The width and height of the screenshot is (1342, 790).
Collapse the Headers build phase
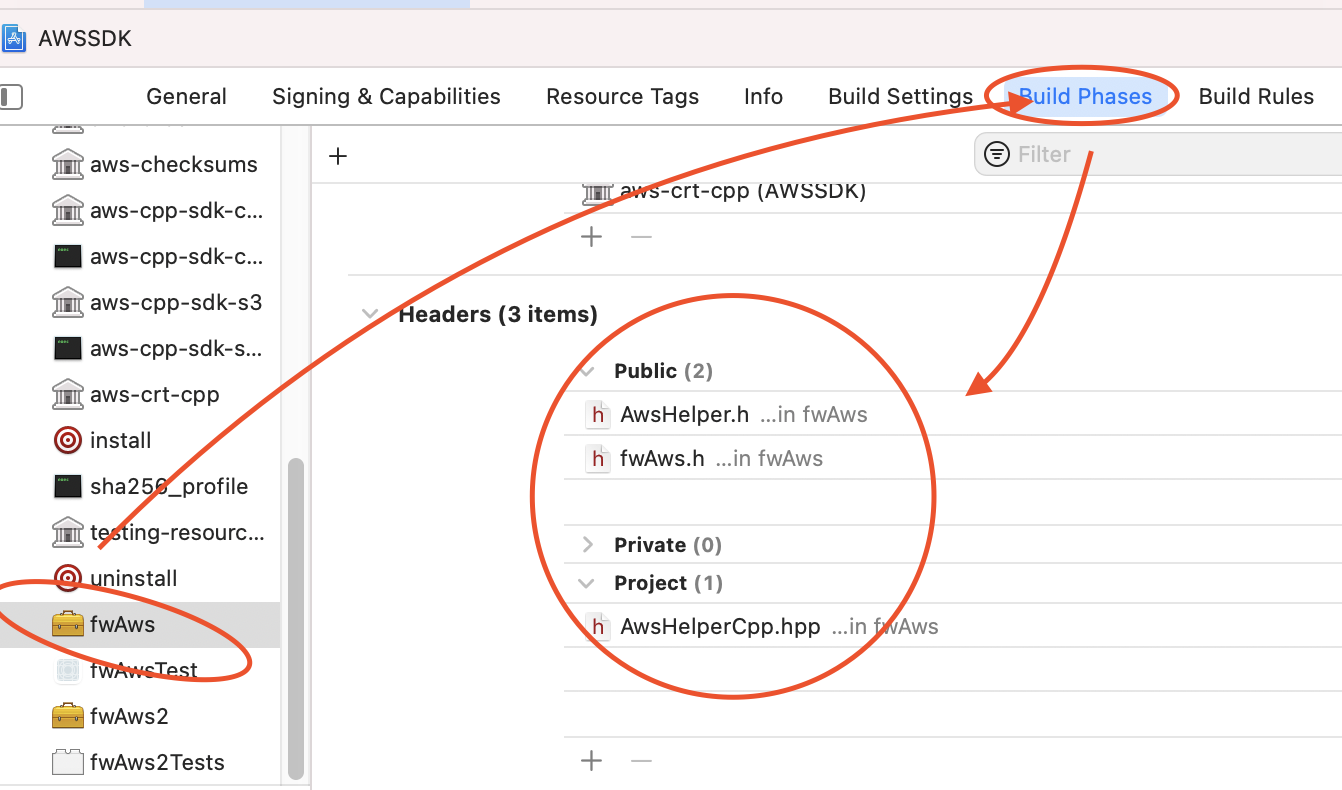tap(371, 313)
